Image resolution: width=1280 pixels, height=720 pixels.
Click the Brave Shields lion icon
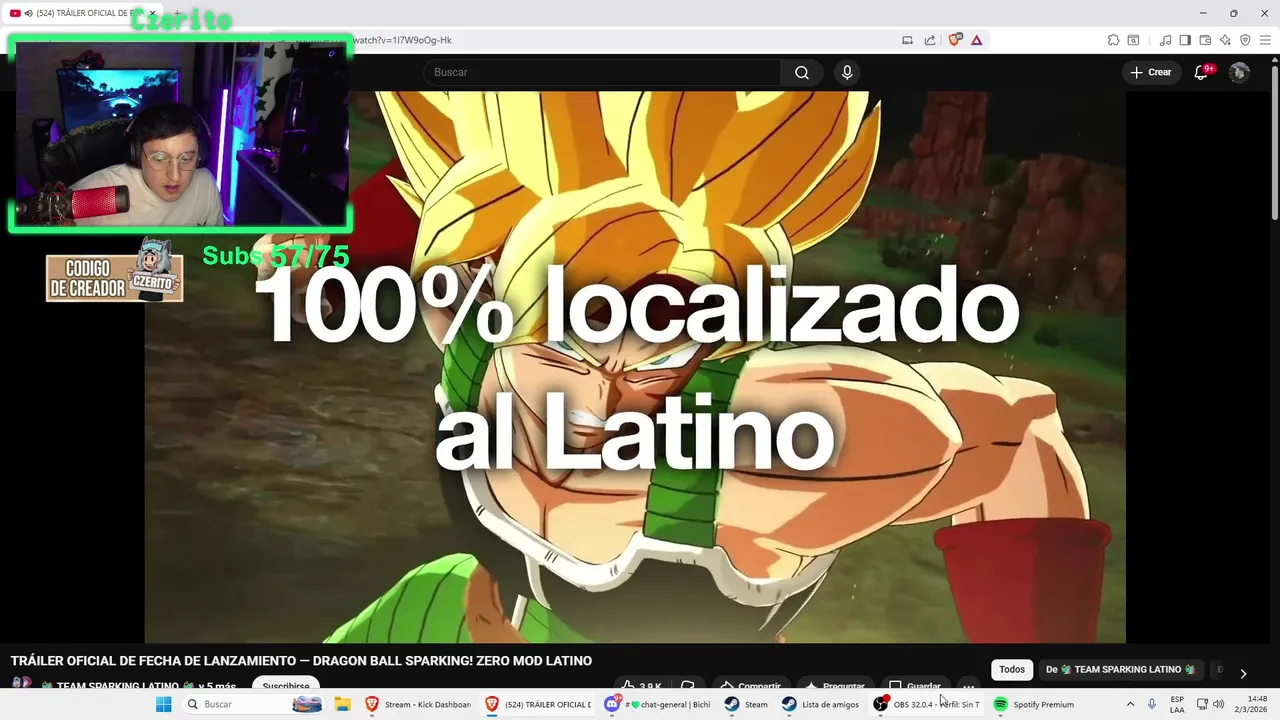point(955,40)
